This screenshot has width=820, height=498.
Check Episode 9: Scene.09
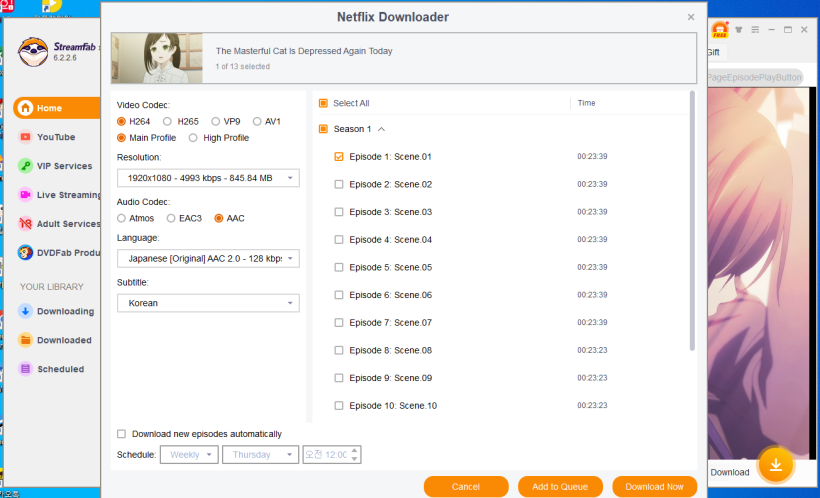(x=339, y=378)
